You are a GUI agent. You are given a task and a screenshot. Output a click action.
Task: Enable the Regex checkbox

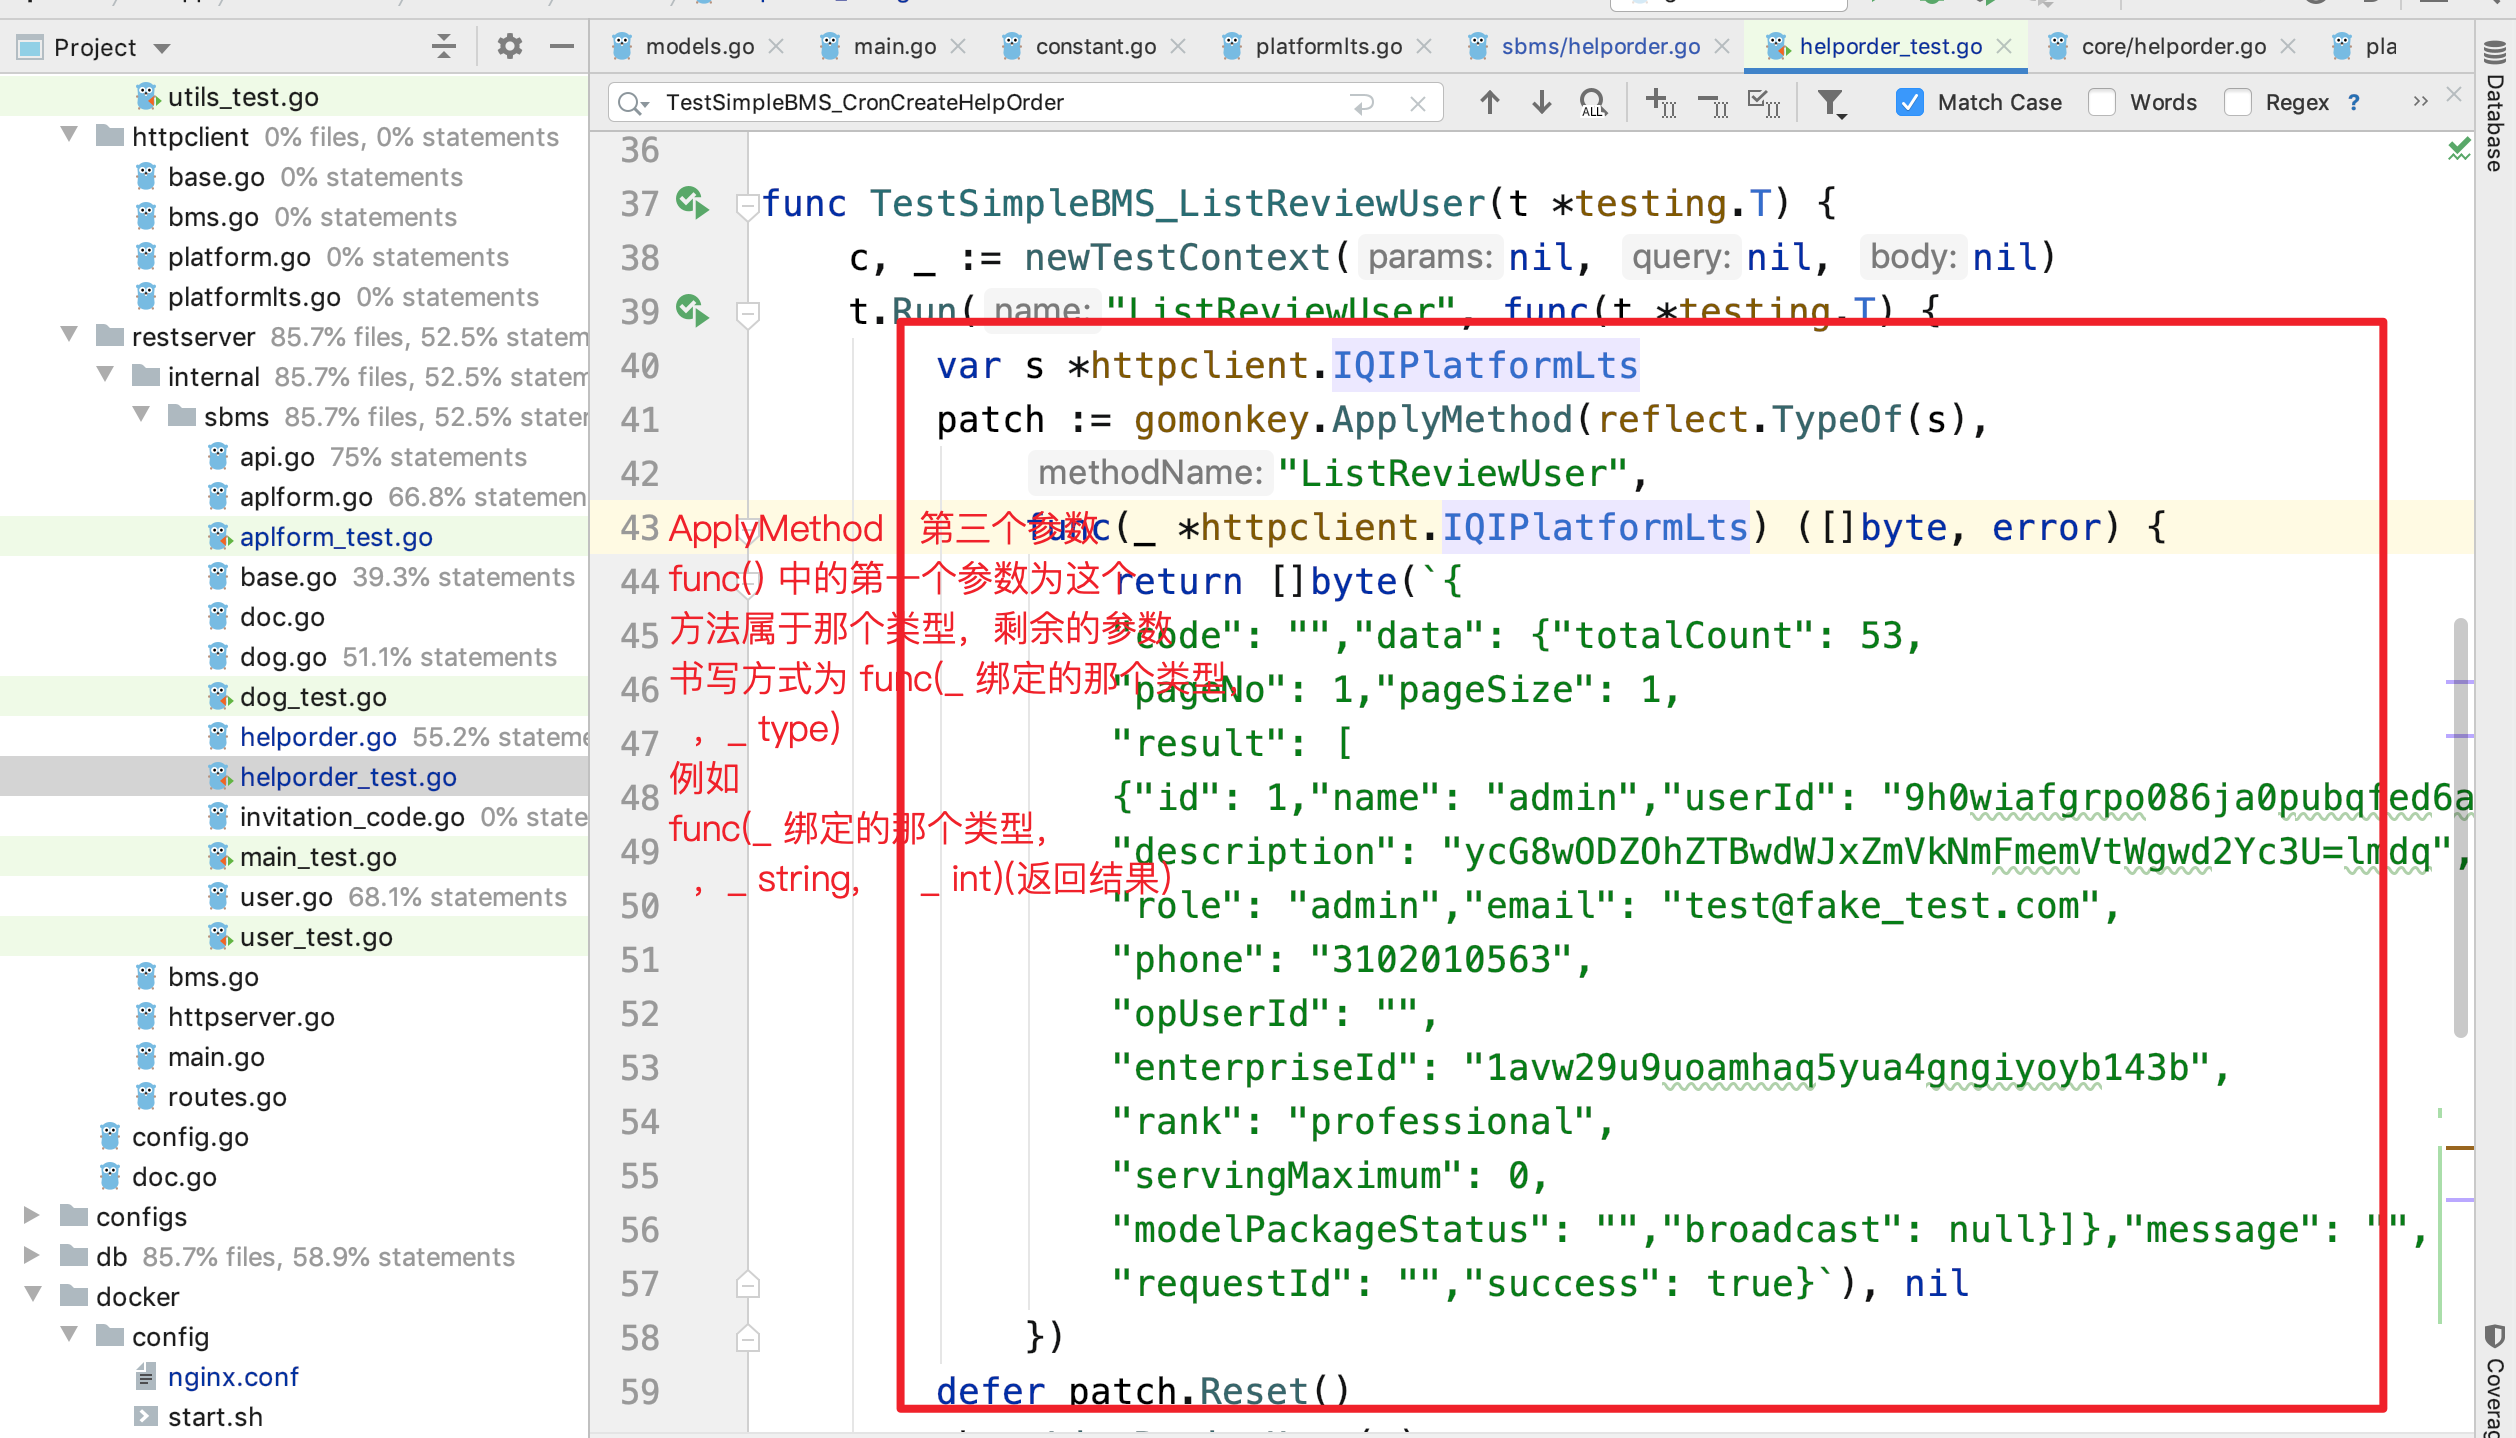(2238, 102)
